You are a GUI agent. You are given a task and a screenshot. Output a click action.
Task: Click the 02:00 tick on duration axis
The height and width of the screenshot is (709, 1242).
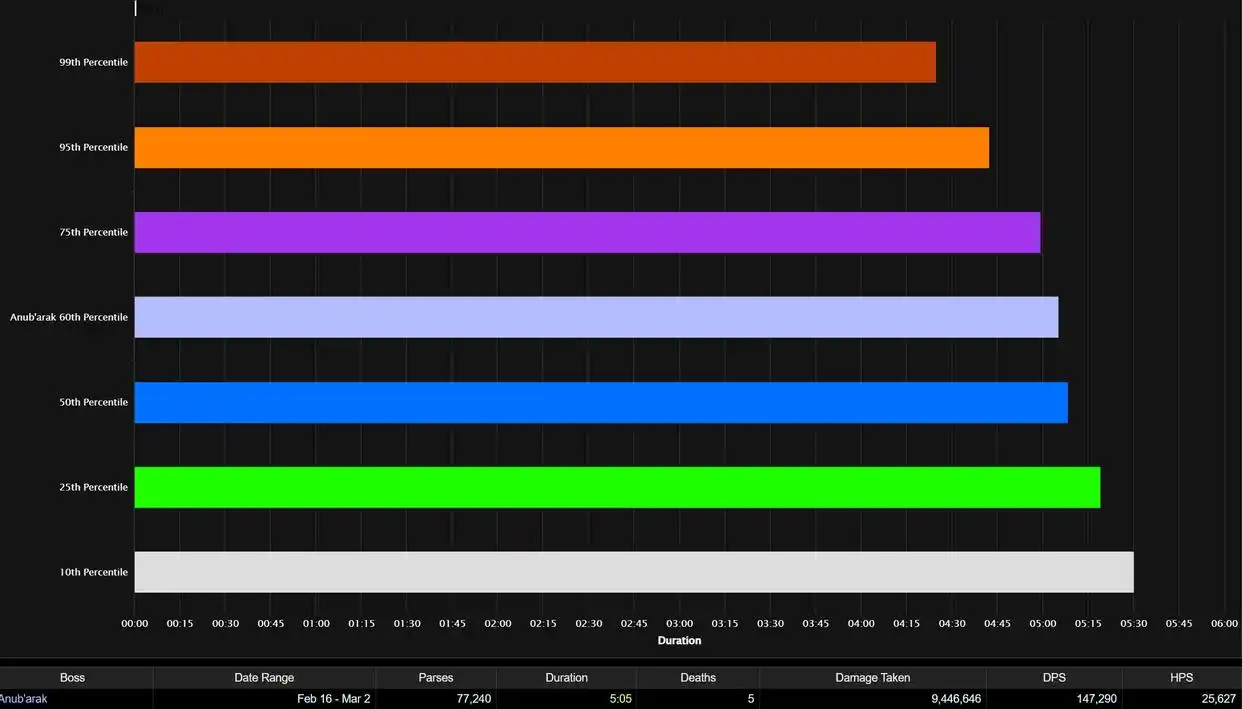pos(498,623)
